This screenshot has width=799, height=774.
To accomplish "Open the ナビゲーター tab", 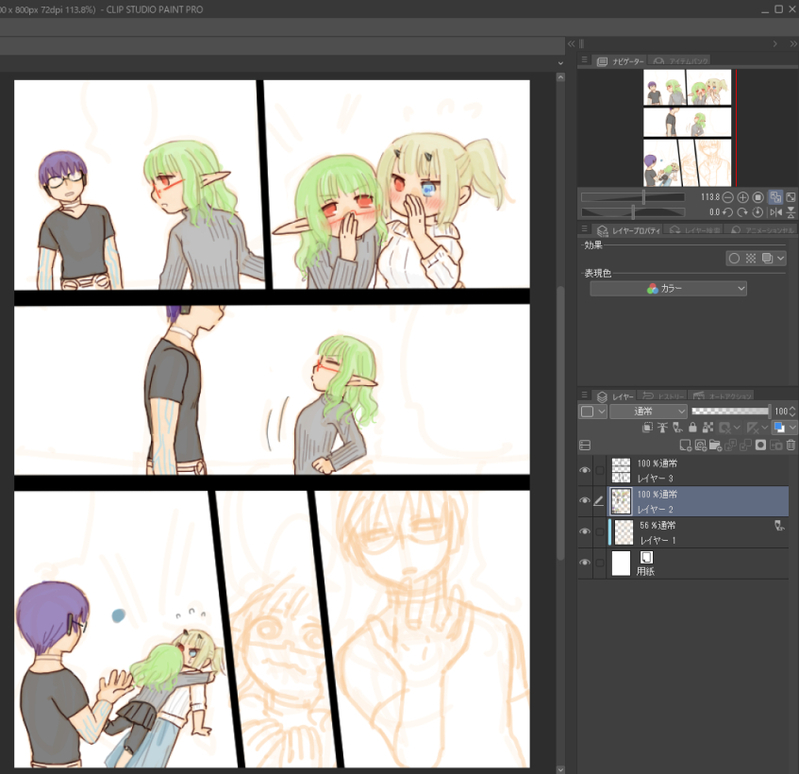I will point(621,61).
